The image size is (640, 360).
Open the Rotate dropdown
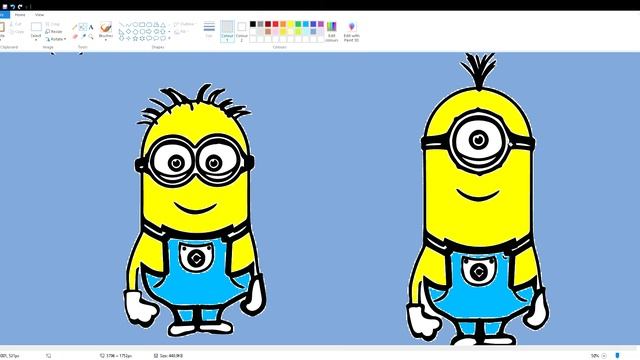[56, 39]
